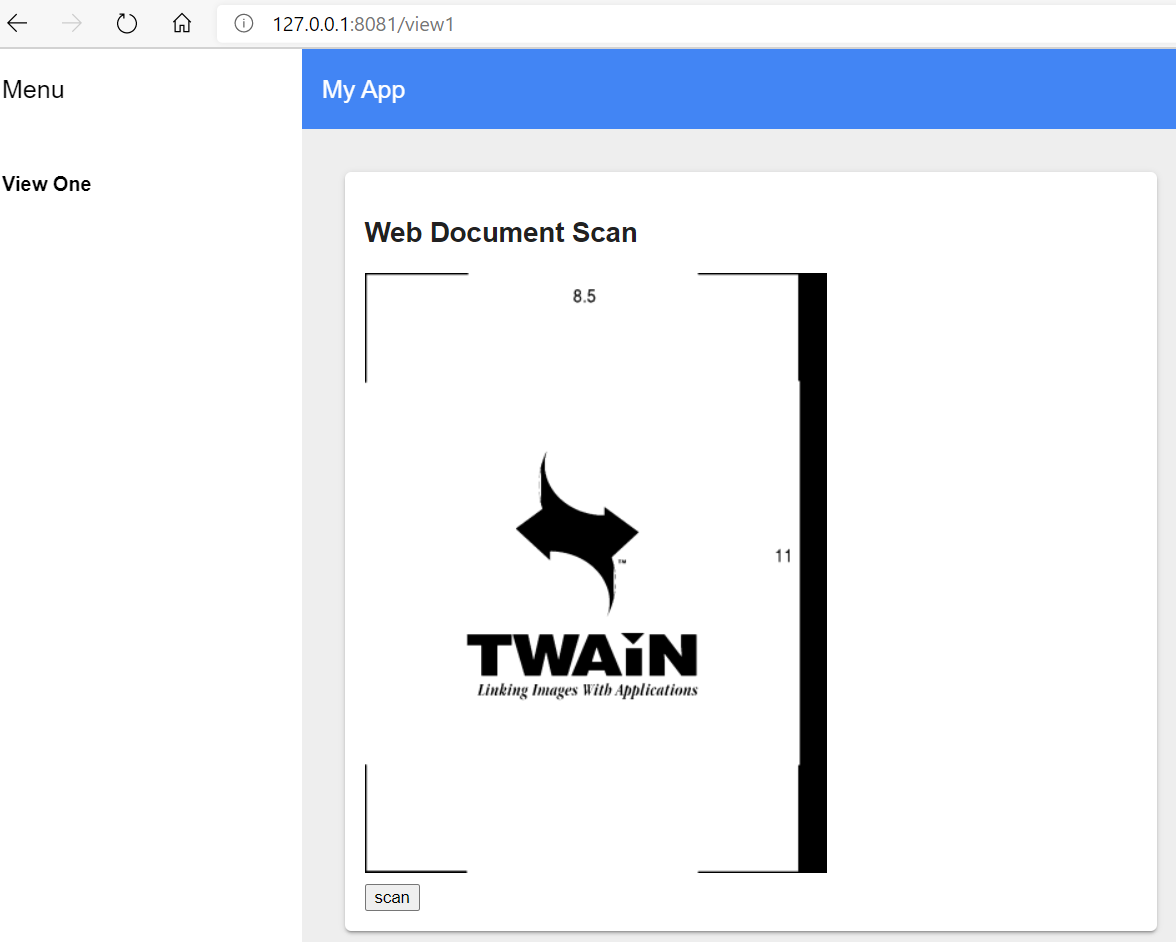Click the 8.5 width marker on the test page
1176x942 pixels.
click(583, 295)
